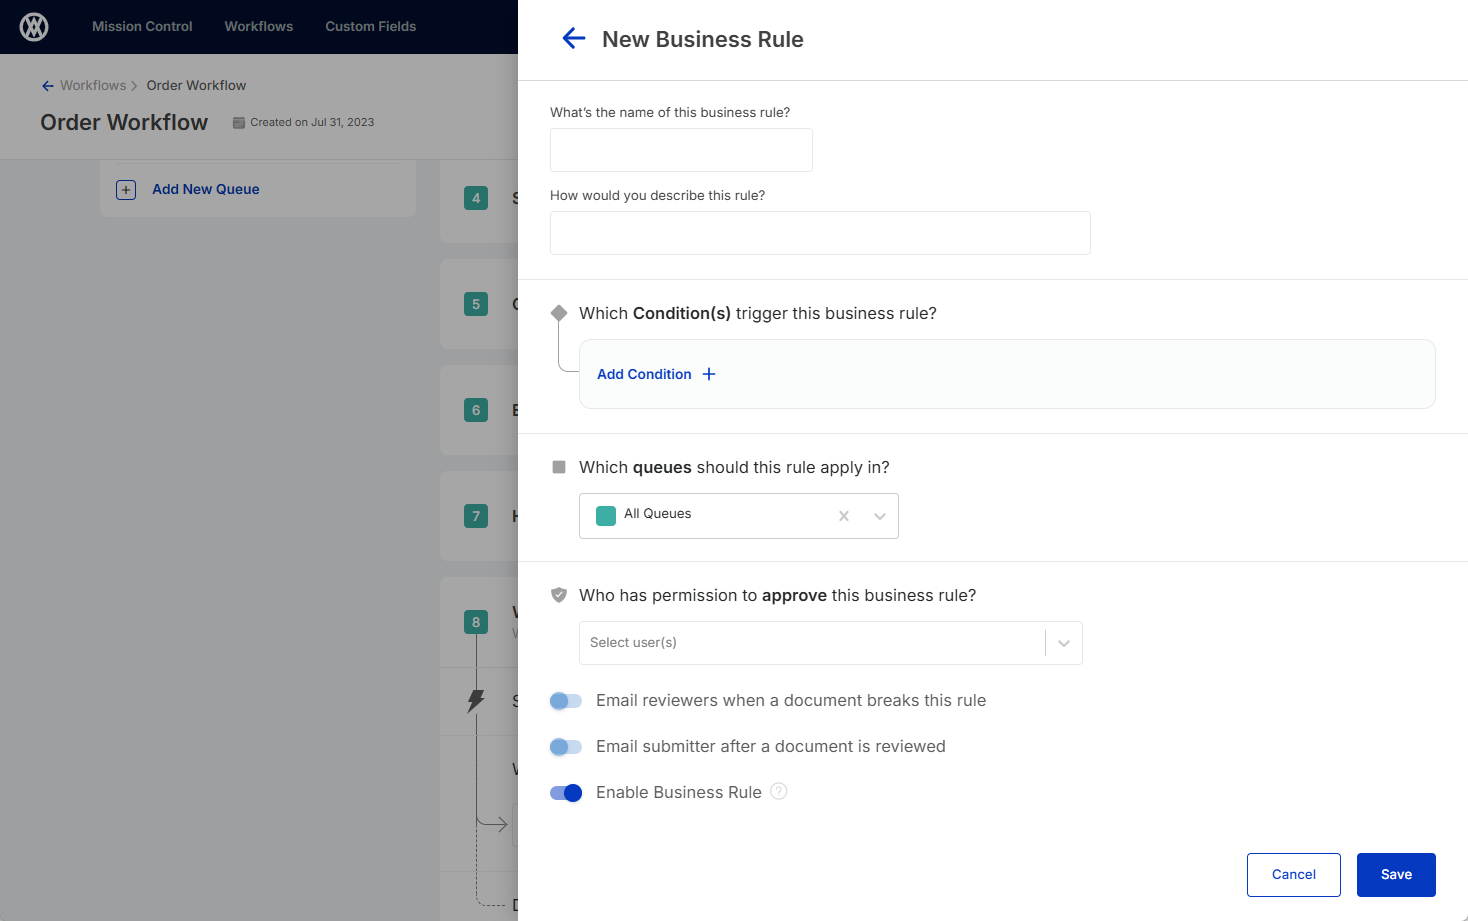Click the back arrow beside New Business Rule
The height and width of the screenshot is (921, 1468).
[573, 39]
